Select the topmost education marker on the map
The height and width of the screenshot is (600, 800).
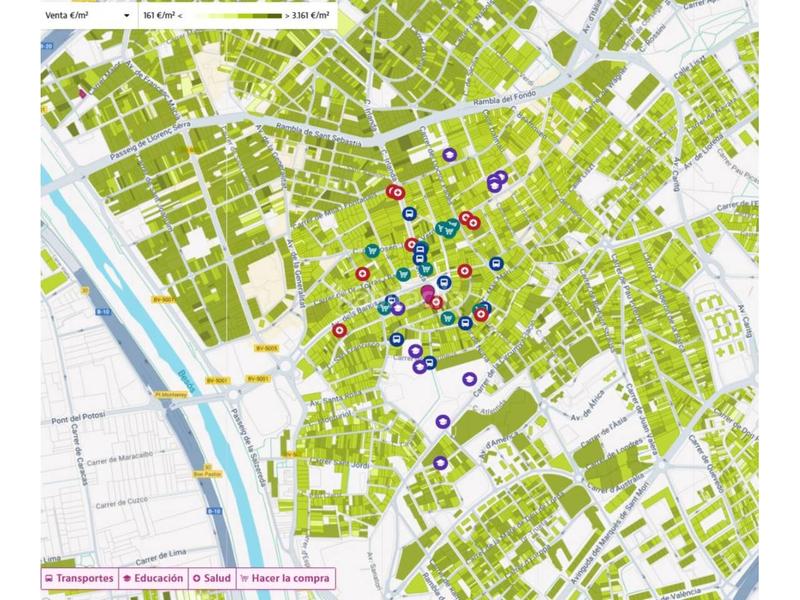pyautogui.click(x=450, y=155)
